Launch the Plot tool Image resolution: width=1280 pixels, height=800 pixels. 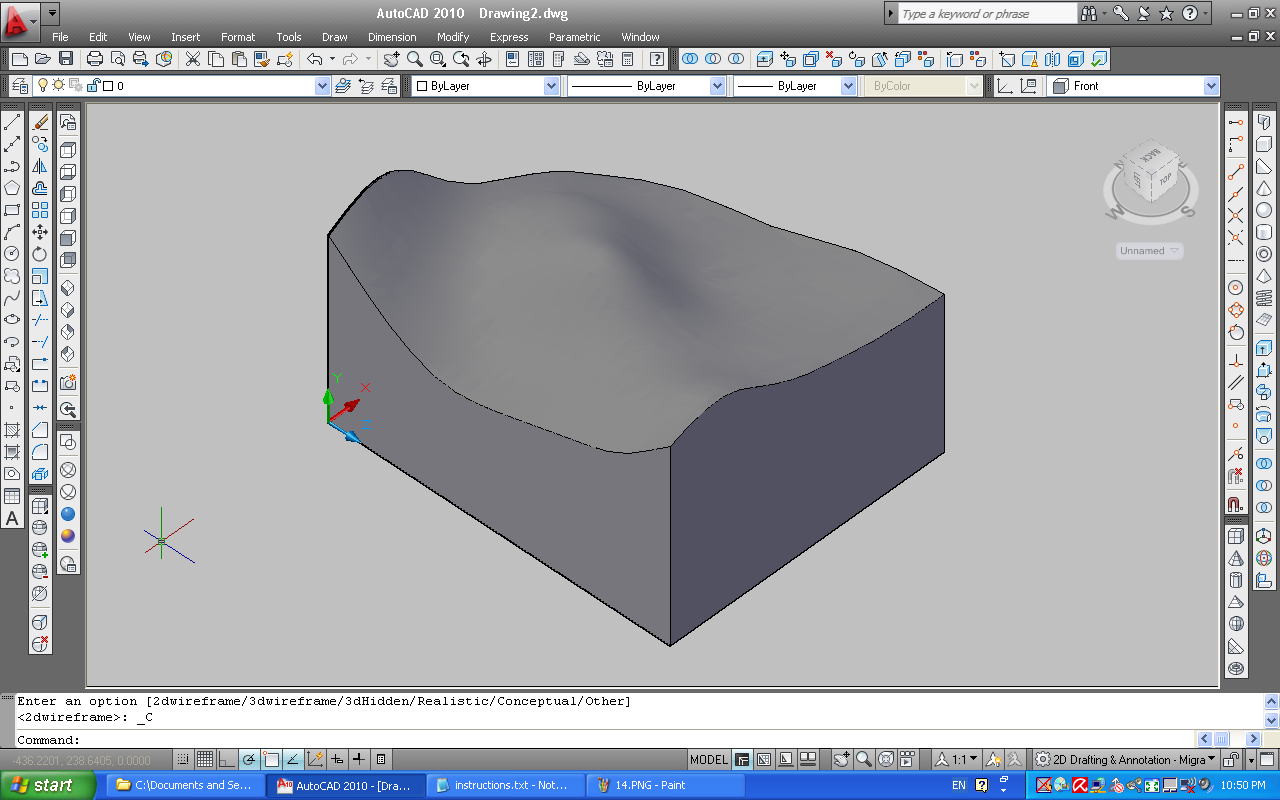[93, 59]
